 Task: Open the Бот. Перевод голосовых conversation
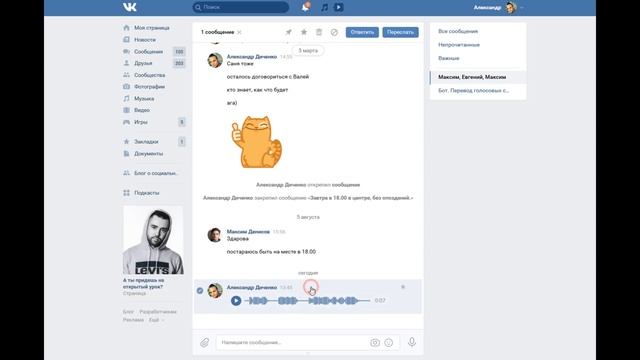[x=478, y=91]
